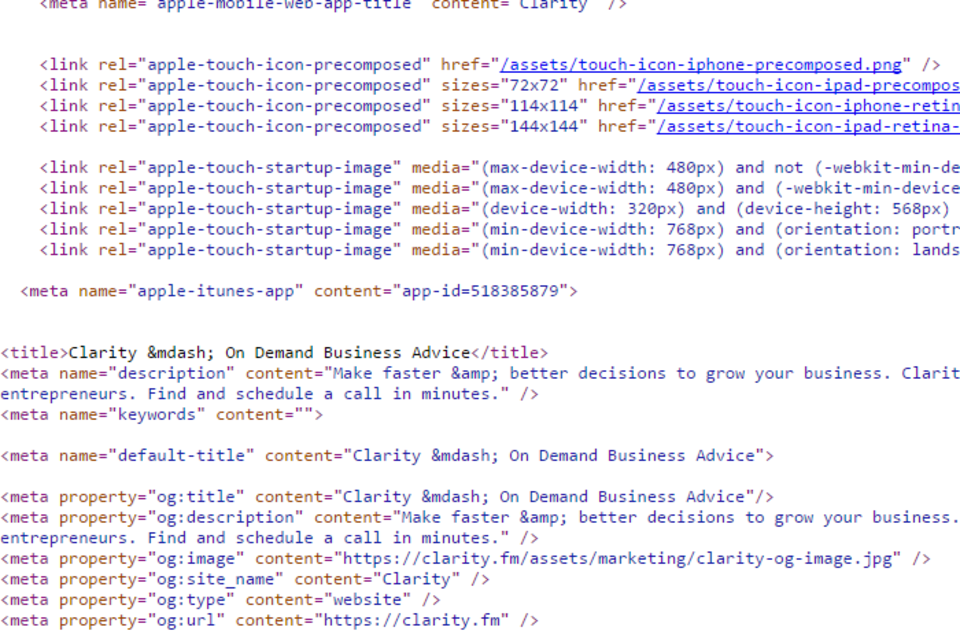Click the sizes="144x144" attribute text
The image size is (960, 642).
click(x=514, y=127)
